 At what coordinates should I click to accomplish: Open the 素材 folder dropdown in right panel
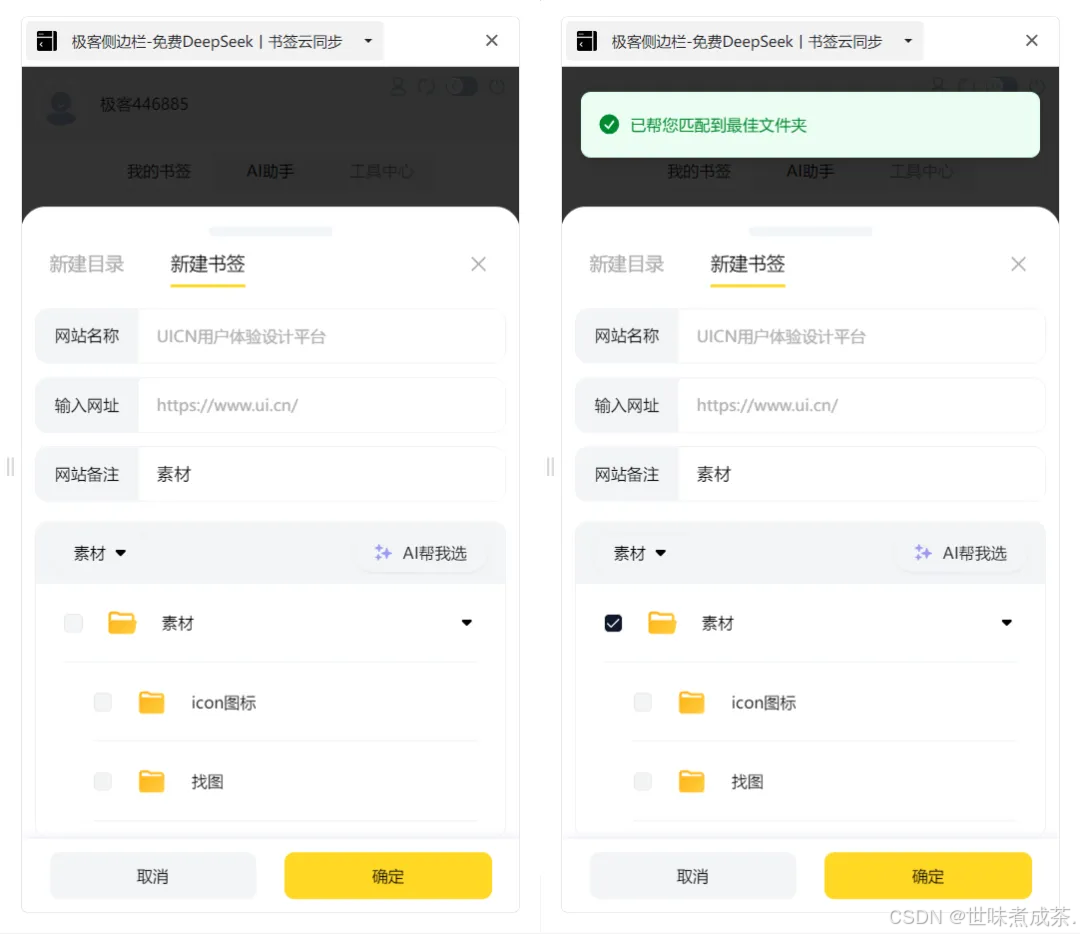[x=640, y=553]
